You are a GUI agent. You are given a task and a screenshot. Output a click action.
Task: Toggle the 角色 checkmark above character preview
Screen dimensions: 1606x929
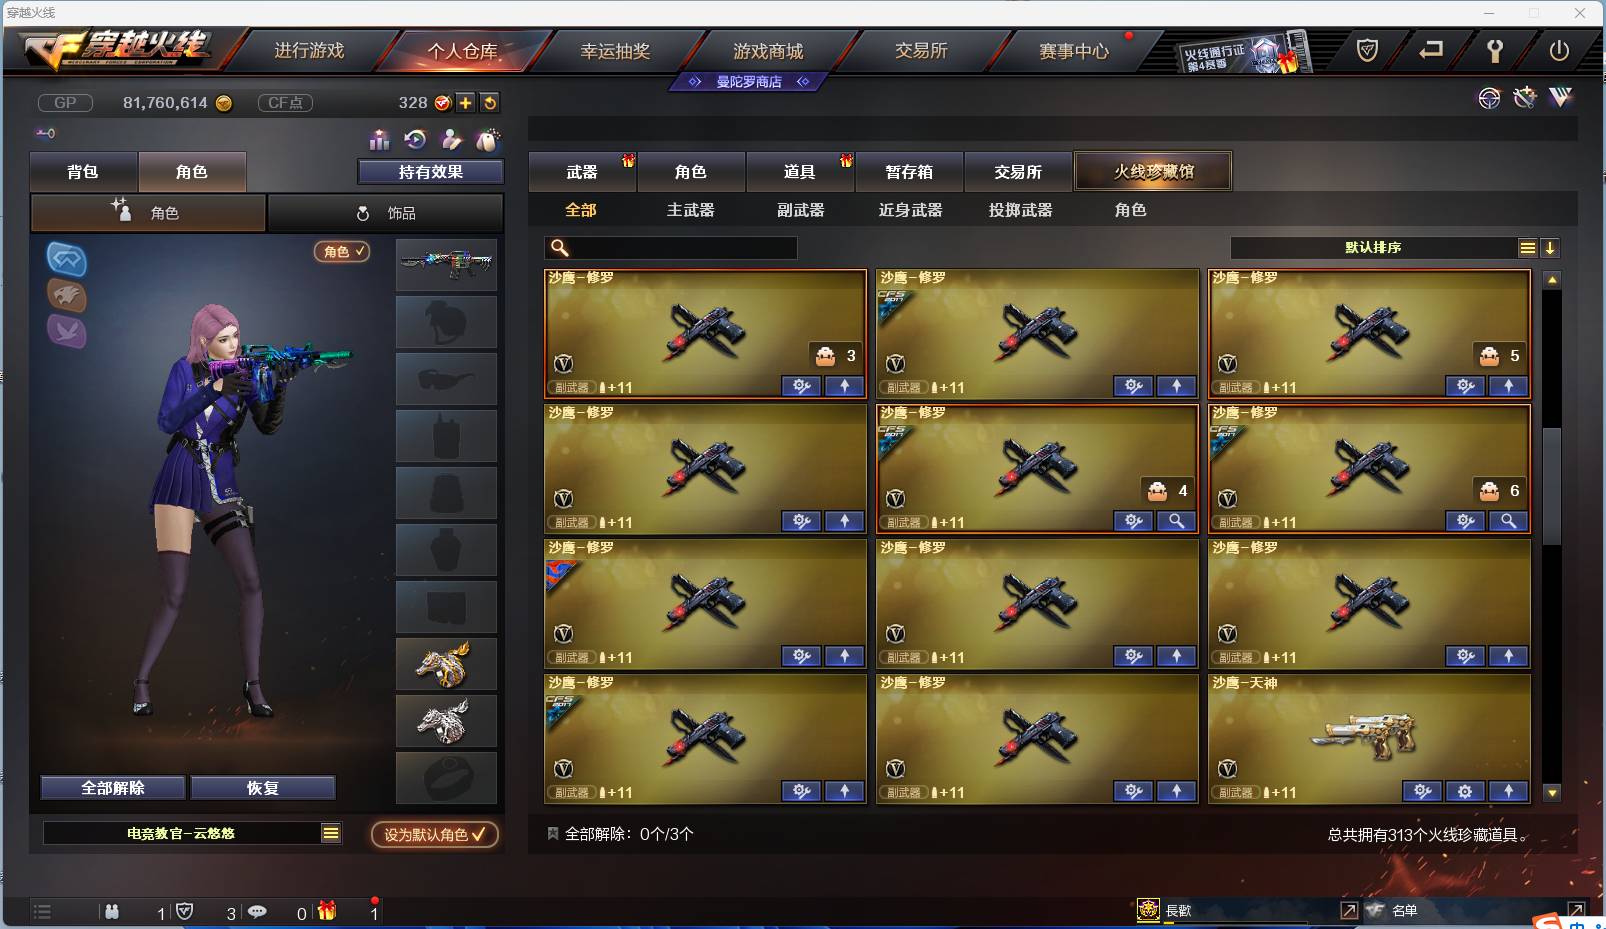click(343, 252)
